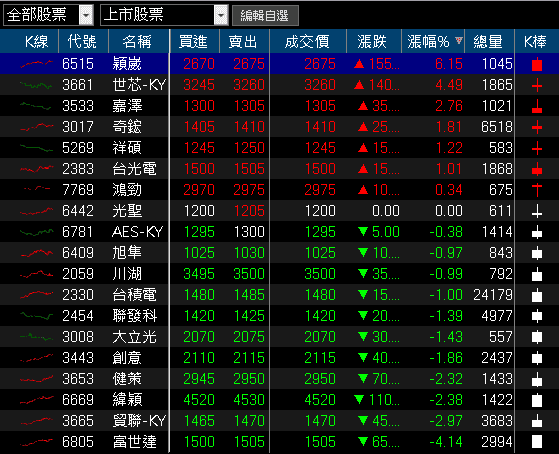Screen dimensions: 559x454
Task: Open the 全部股票 dropdown arrow
Action: pos(86,15)
